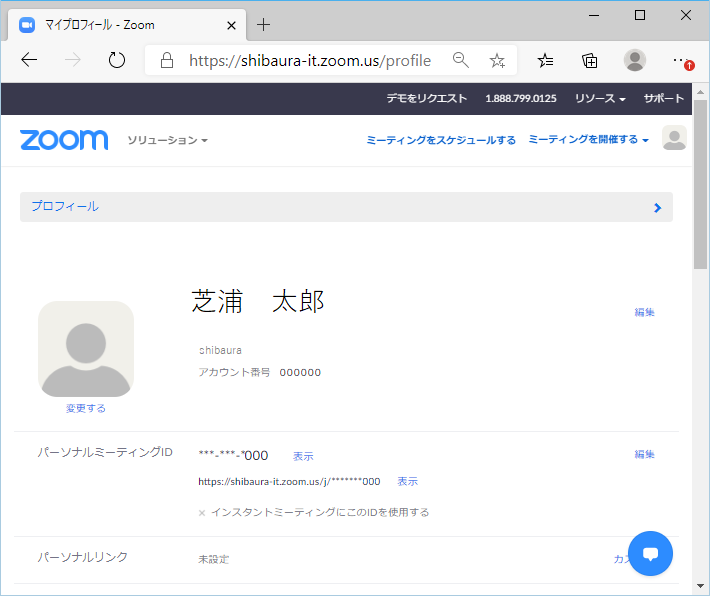Expand the リソース dropdown

[600, 99]
